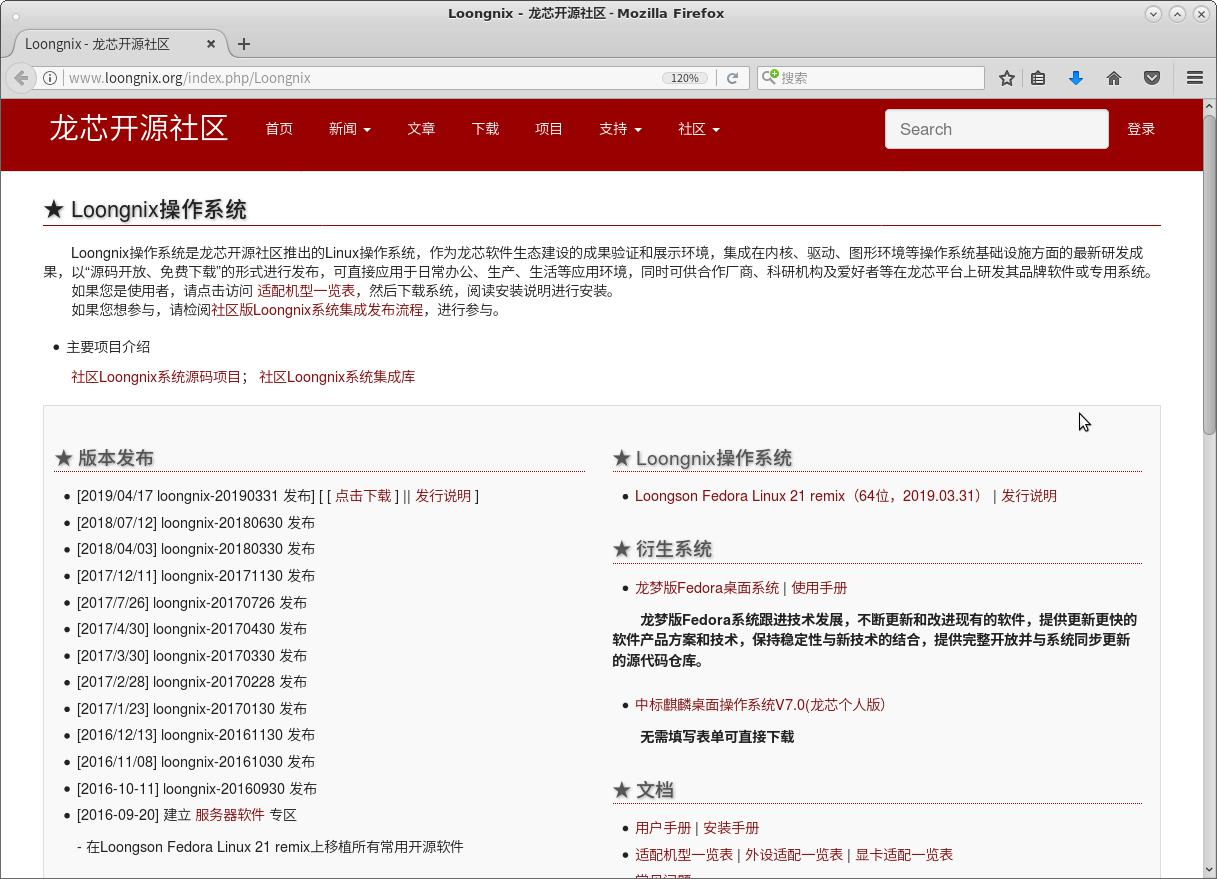Image resolution: width=1217 pixels, height=879 pixels.
Task: Open 龙梦版Fedora桌面系统 link
Action: click(707, 588)
